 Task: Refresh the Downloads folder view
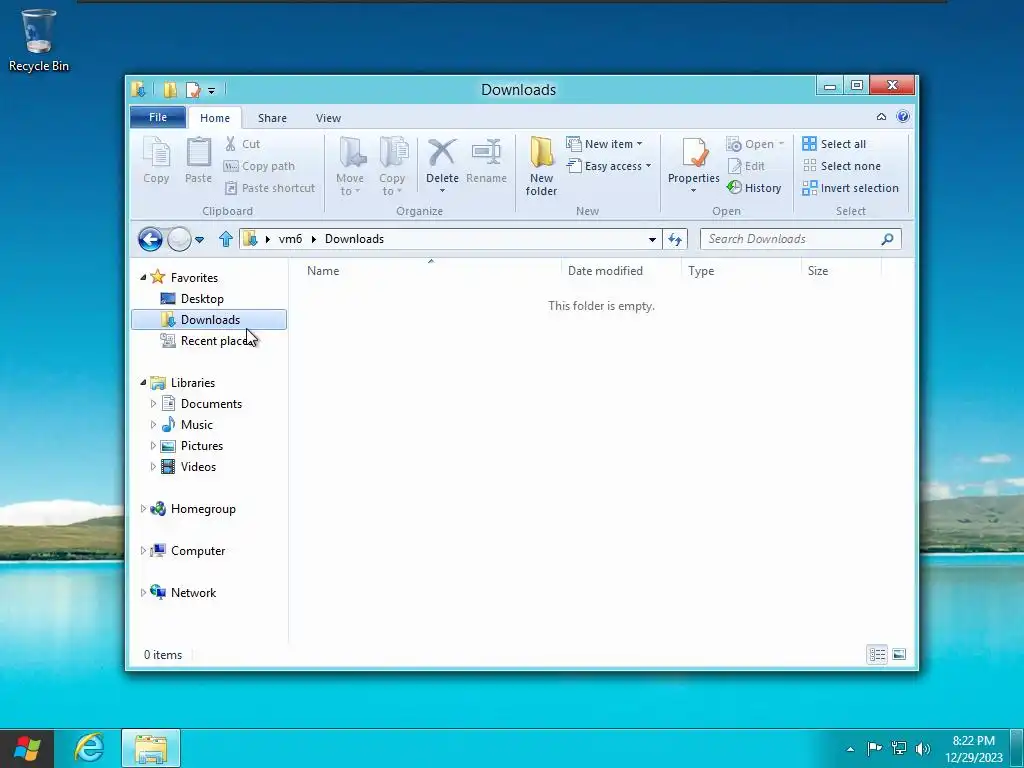(x=675, y=239)
